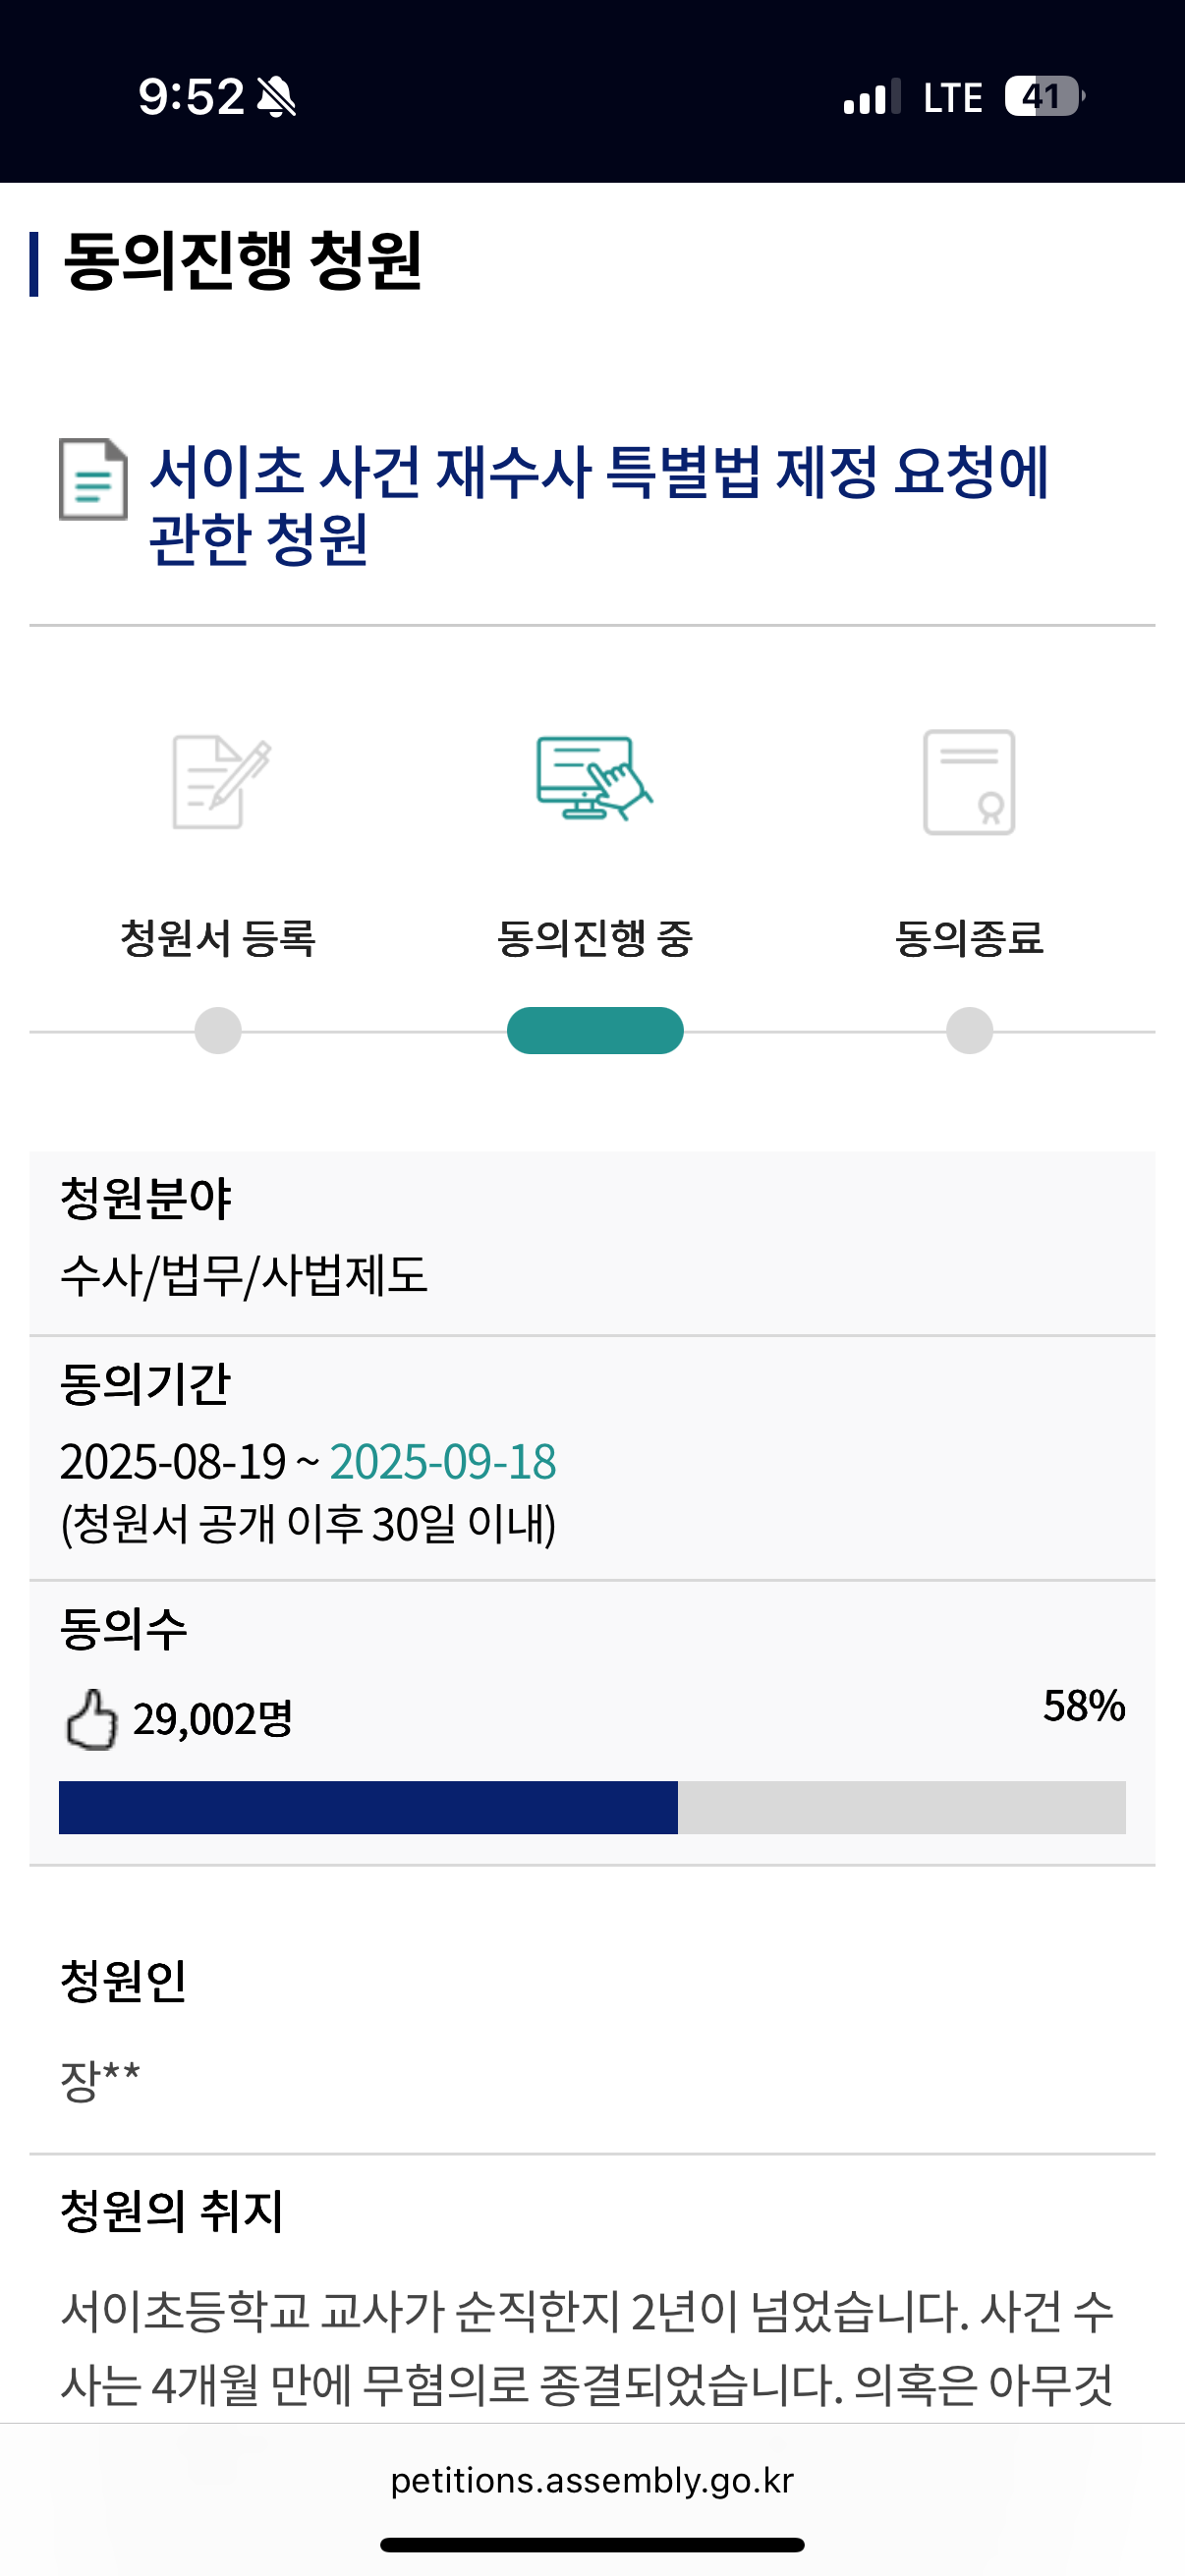The width and height of the screenshot is (1185, 2576).
Task: Tap the gray dot under 청원서 등록
Action: (218, 1030)
